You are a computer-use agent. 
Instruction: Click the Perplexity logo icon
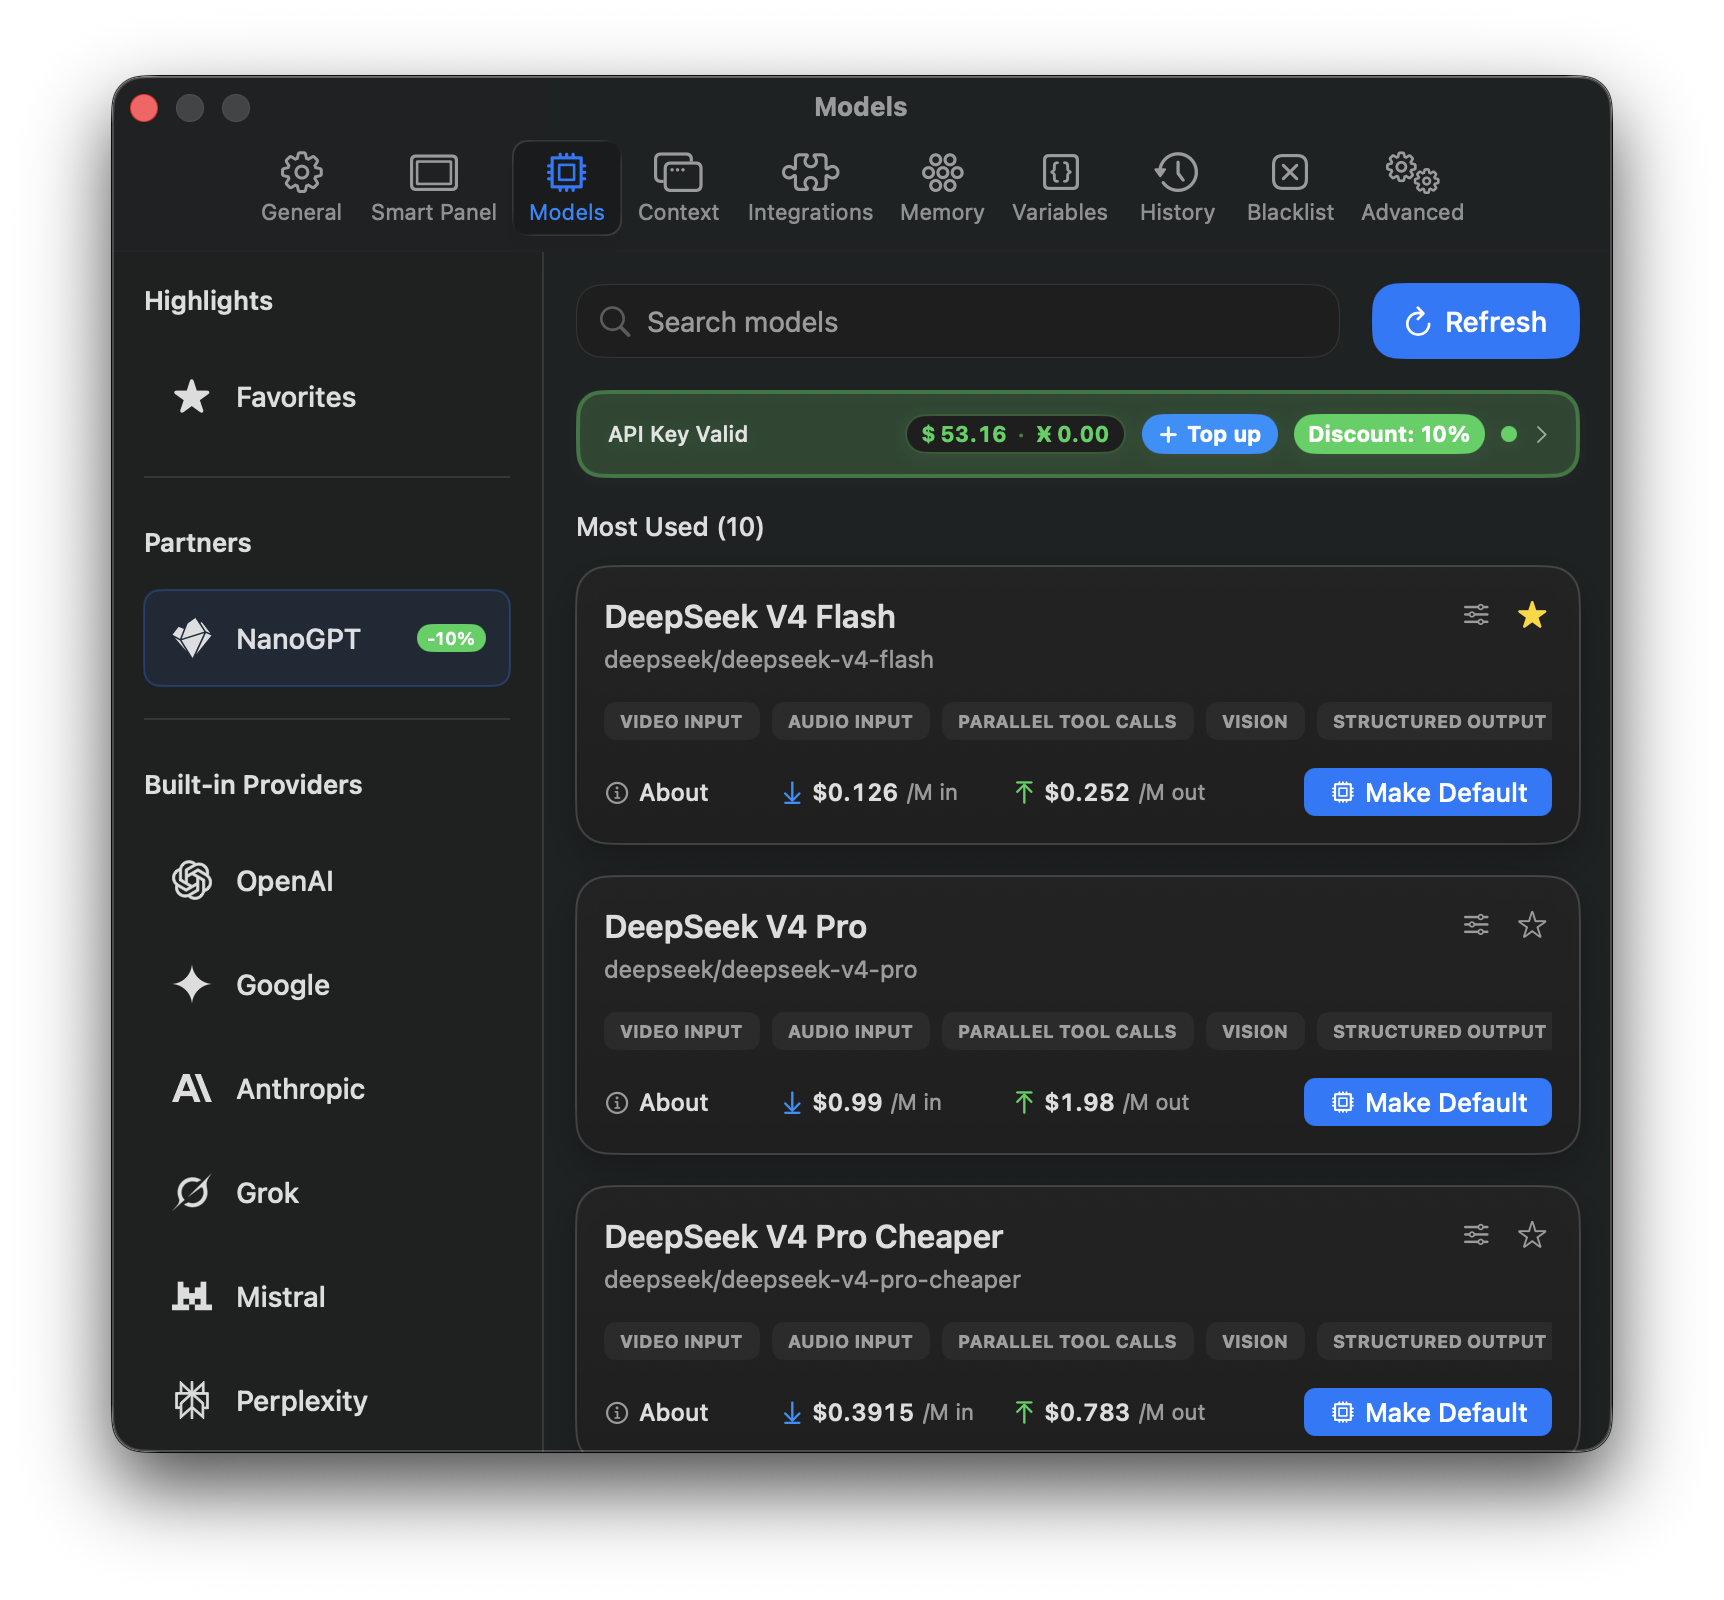point(192,1401)
